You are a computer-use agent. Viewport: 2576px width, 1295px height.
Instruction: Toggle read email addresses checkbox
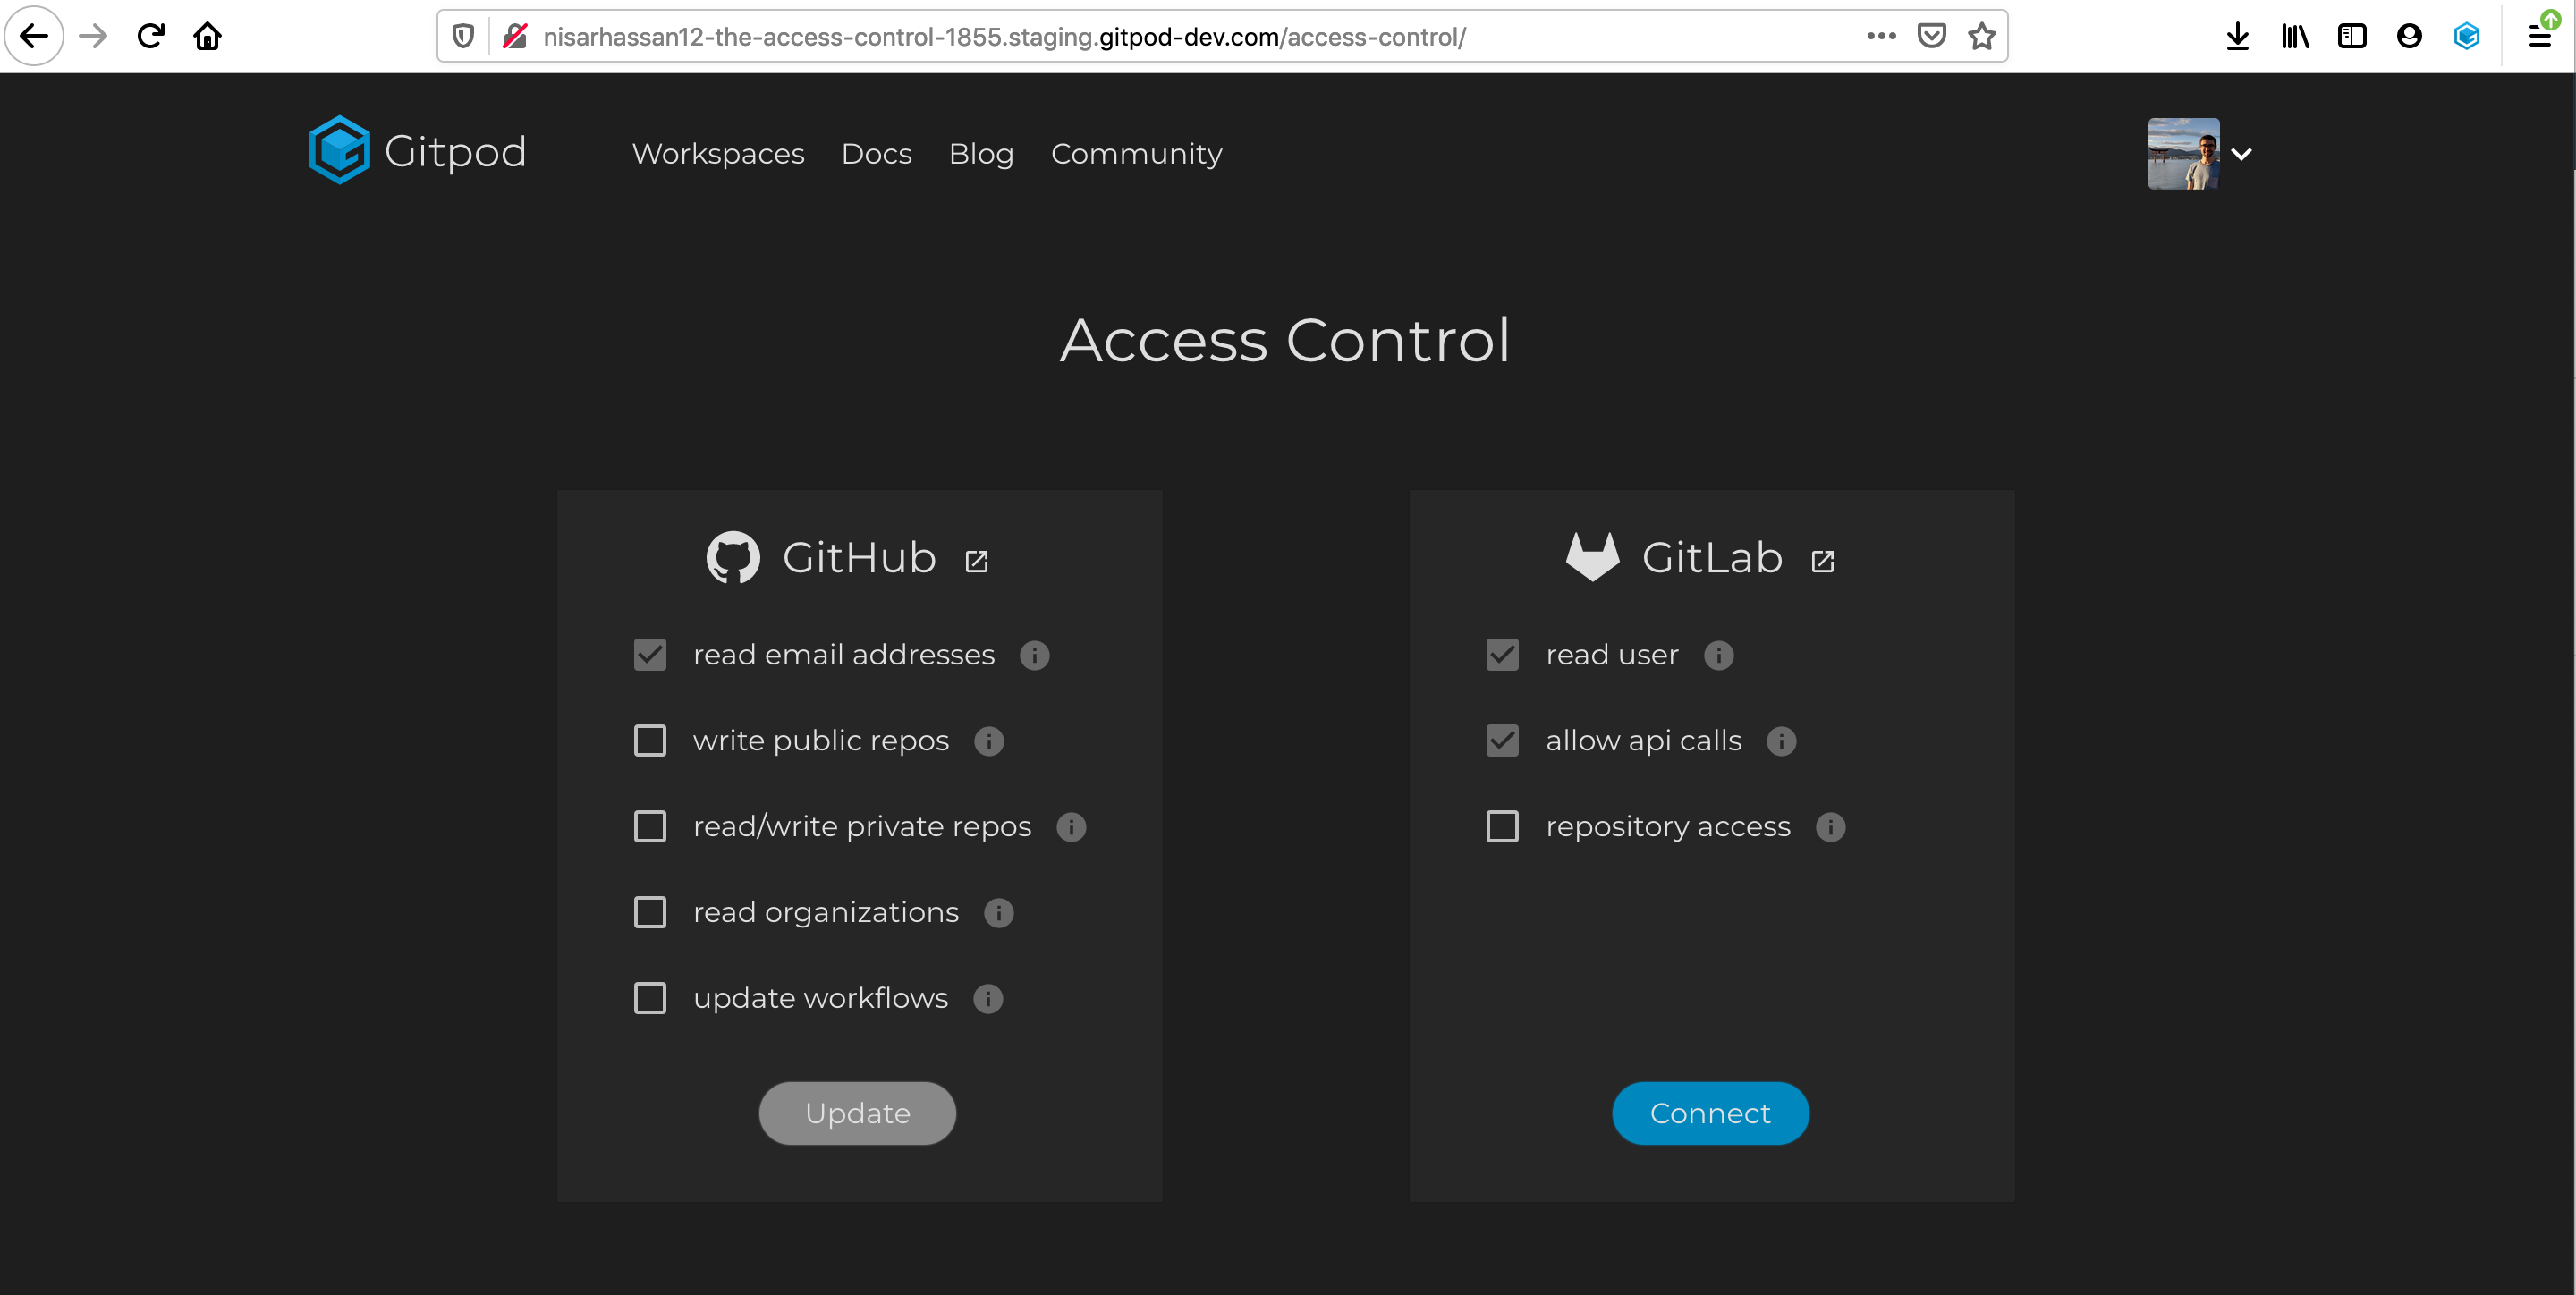(650, 655)
